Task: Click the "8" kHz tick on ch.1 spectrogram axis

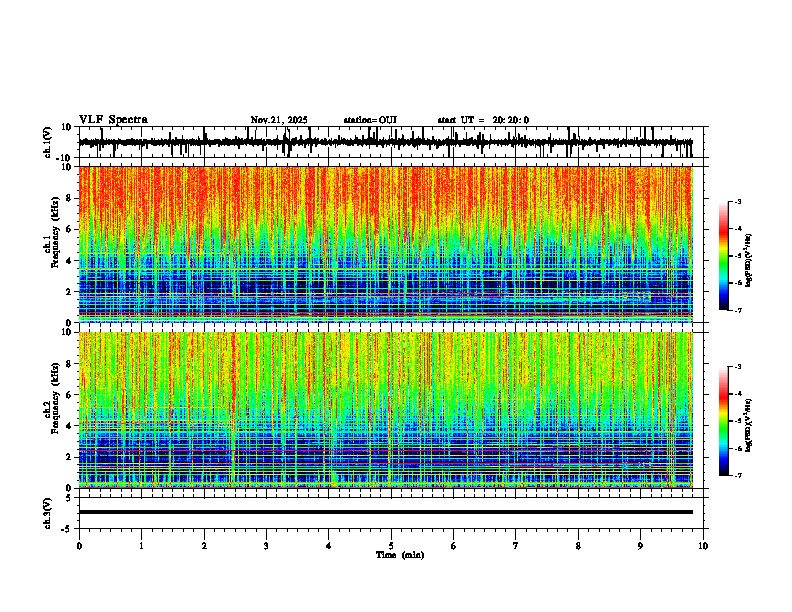Action: [70, 198]
